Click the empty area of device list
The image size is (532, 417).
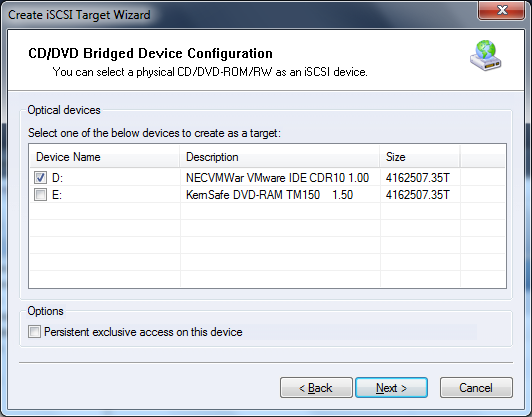[267, 245]
